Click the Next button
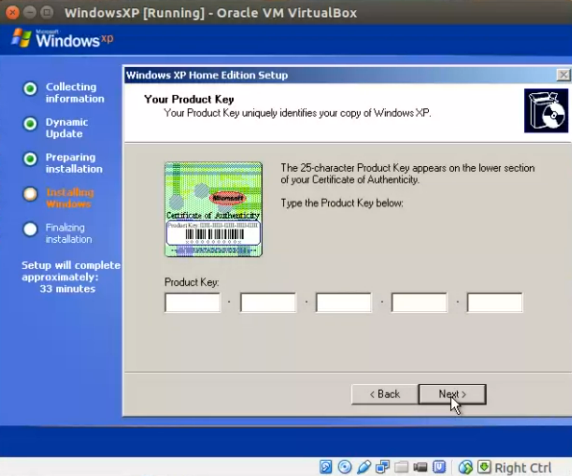 (452, 394)
